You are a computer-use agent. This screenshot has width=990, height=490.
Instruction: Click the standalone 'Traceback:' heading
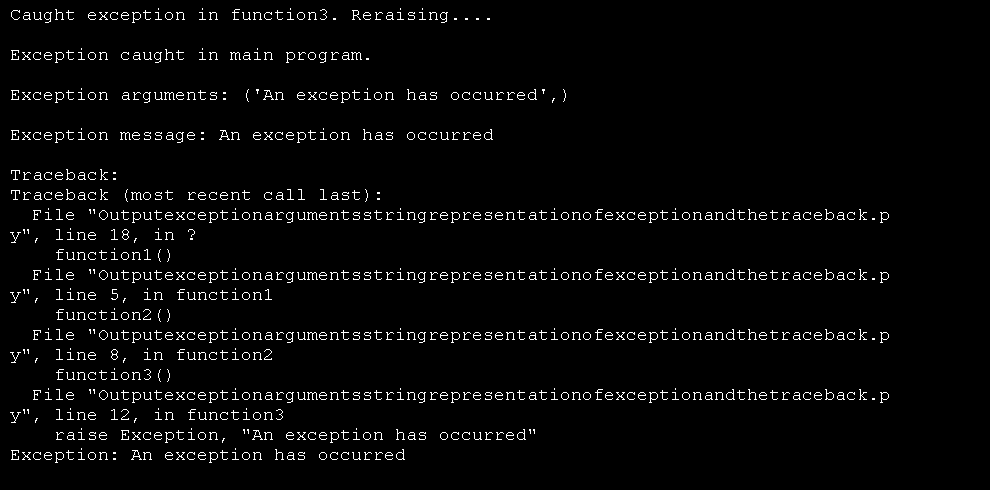click(x=65, y=176)
